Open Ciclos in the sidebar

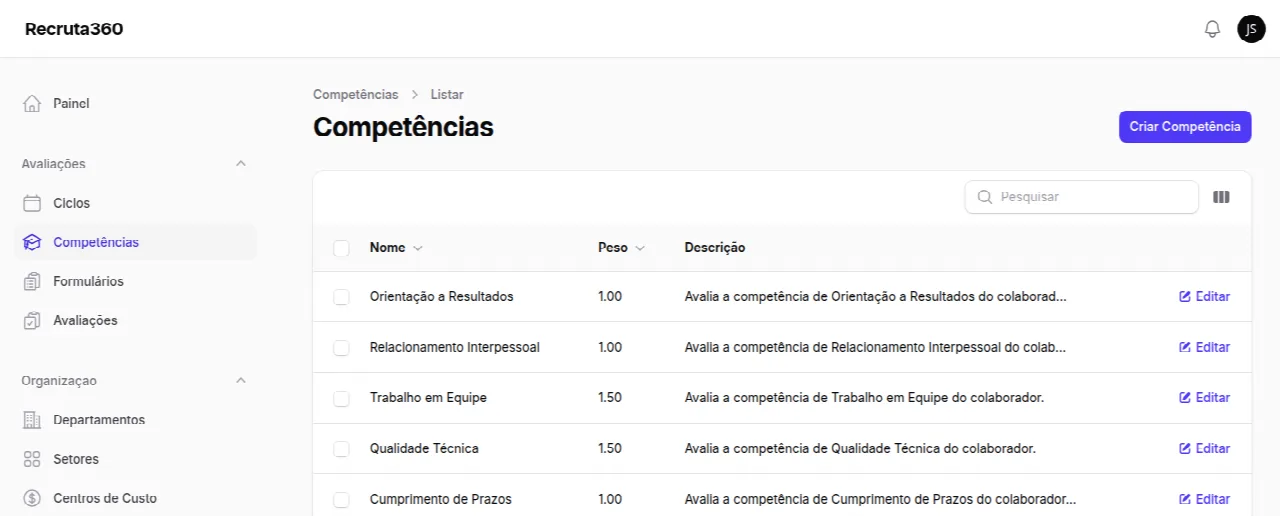[135, 203]
